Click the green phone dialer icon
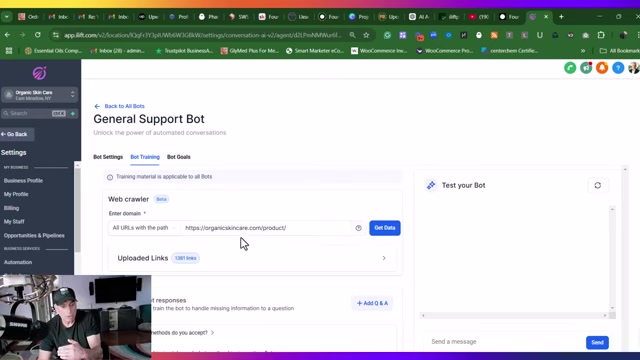The width and height of the screenshot is (640, 360). tap(570, 68)
